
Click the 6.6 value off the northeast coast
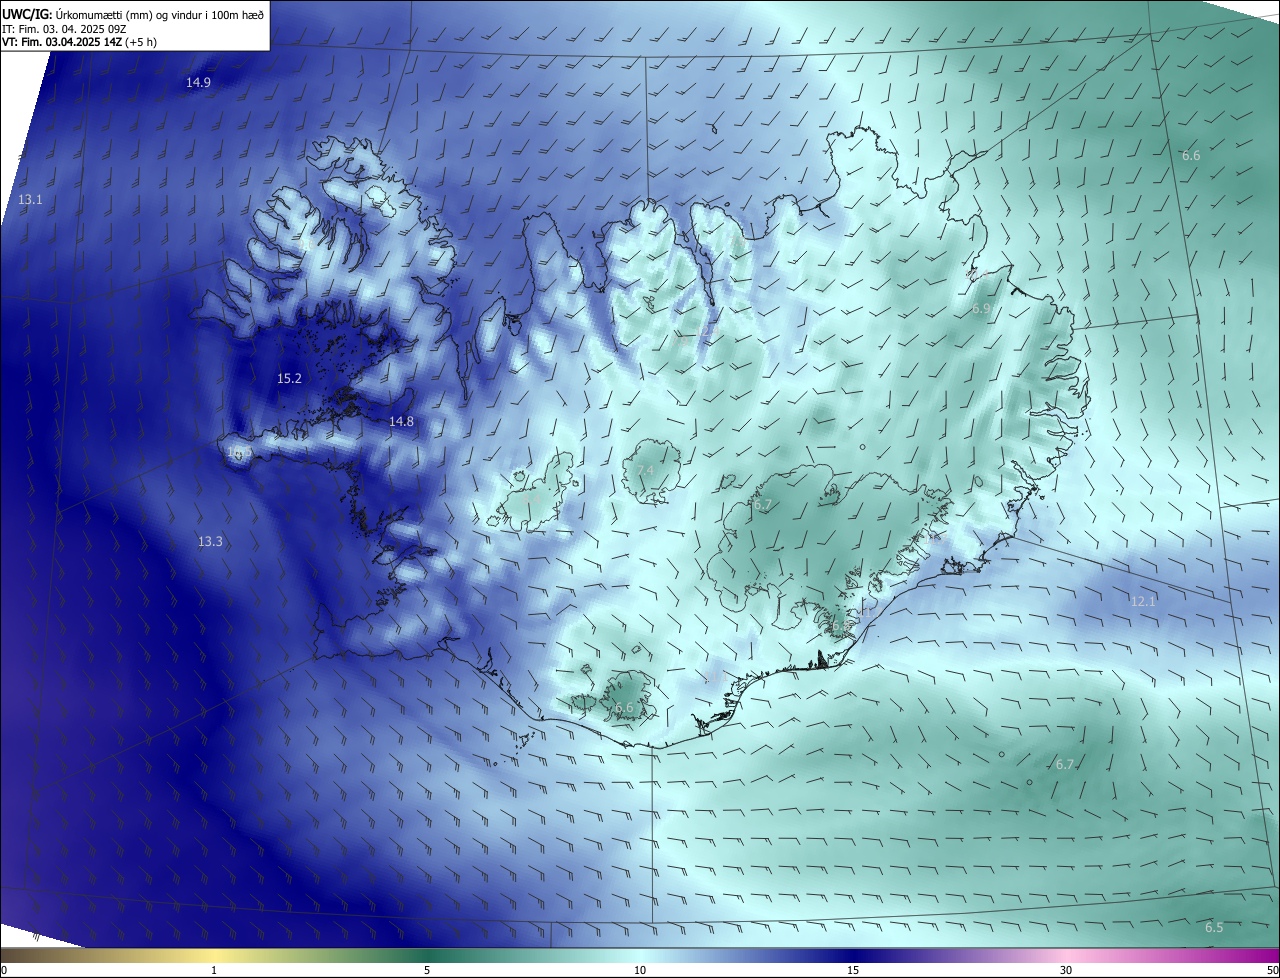pos(1191,155)
